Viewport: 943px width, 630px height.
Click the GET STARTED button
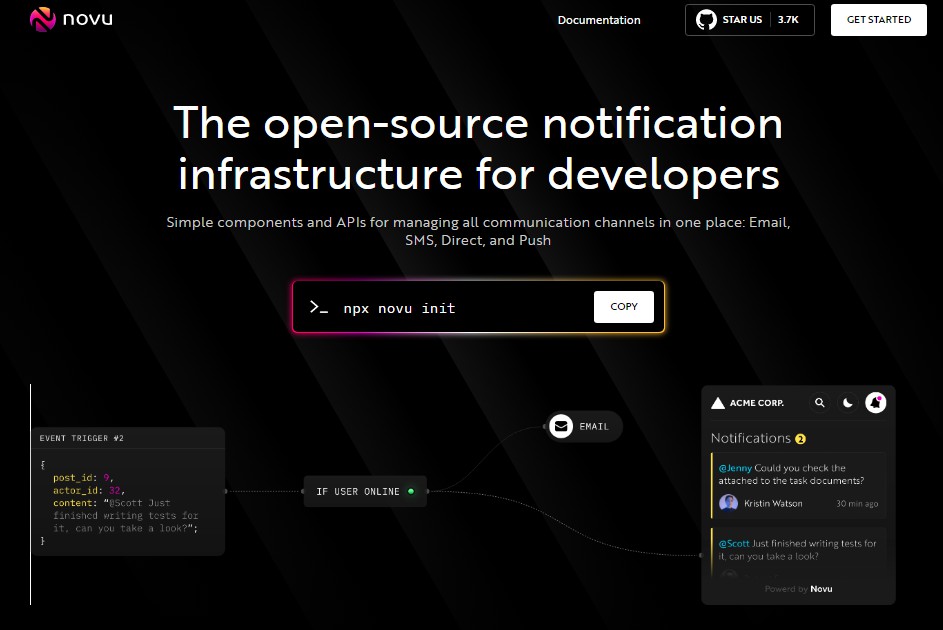(x=878, y=19)
